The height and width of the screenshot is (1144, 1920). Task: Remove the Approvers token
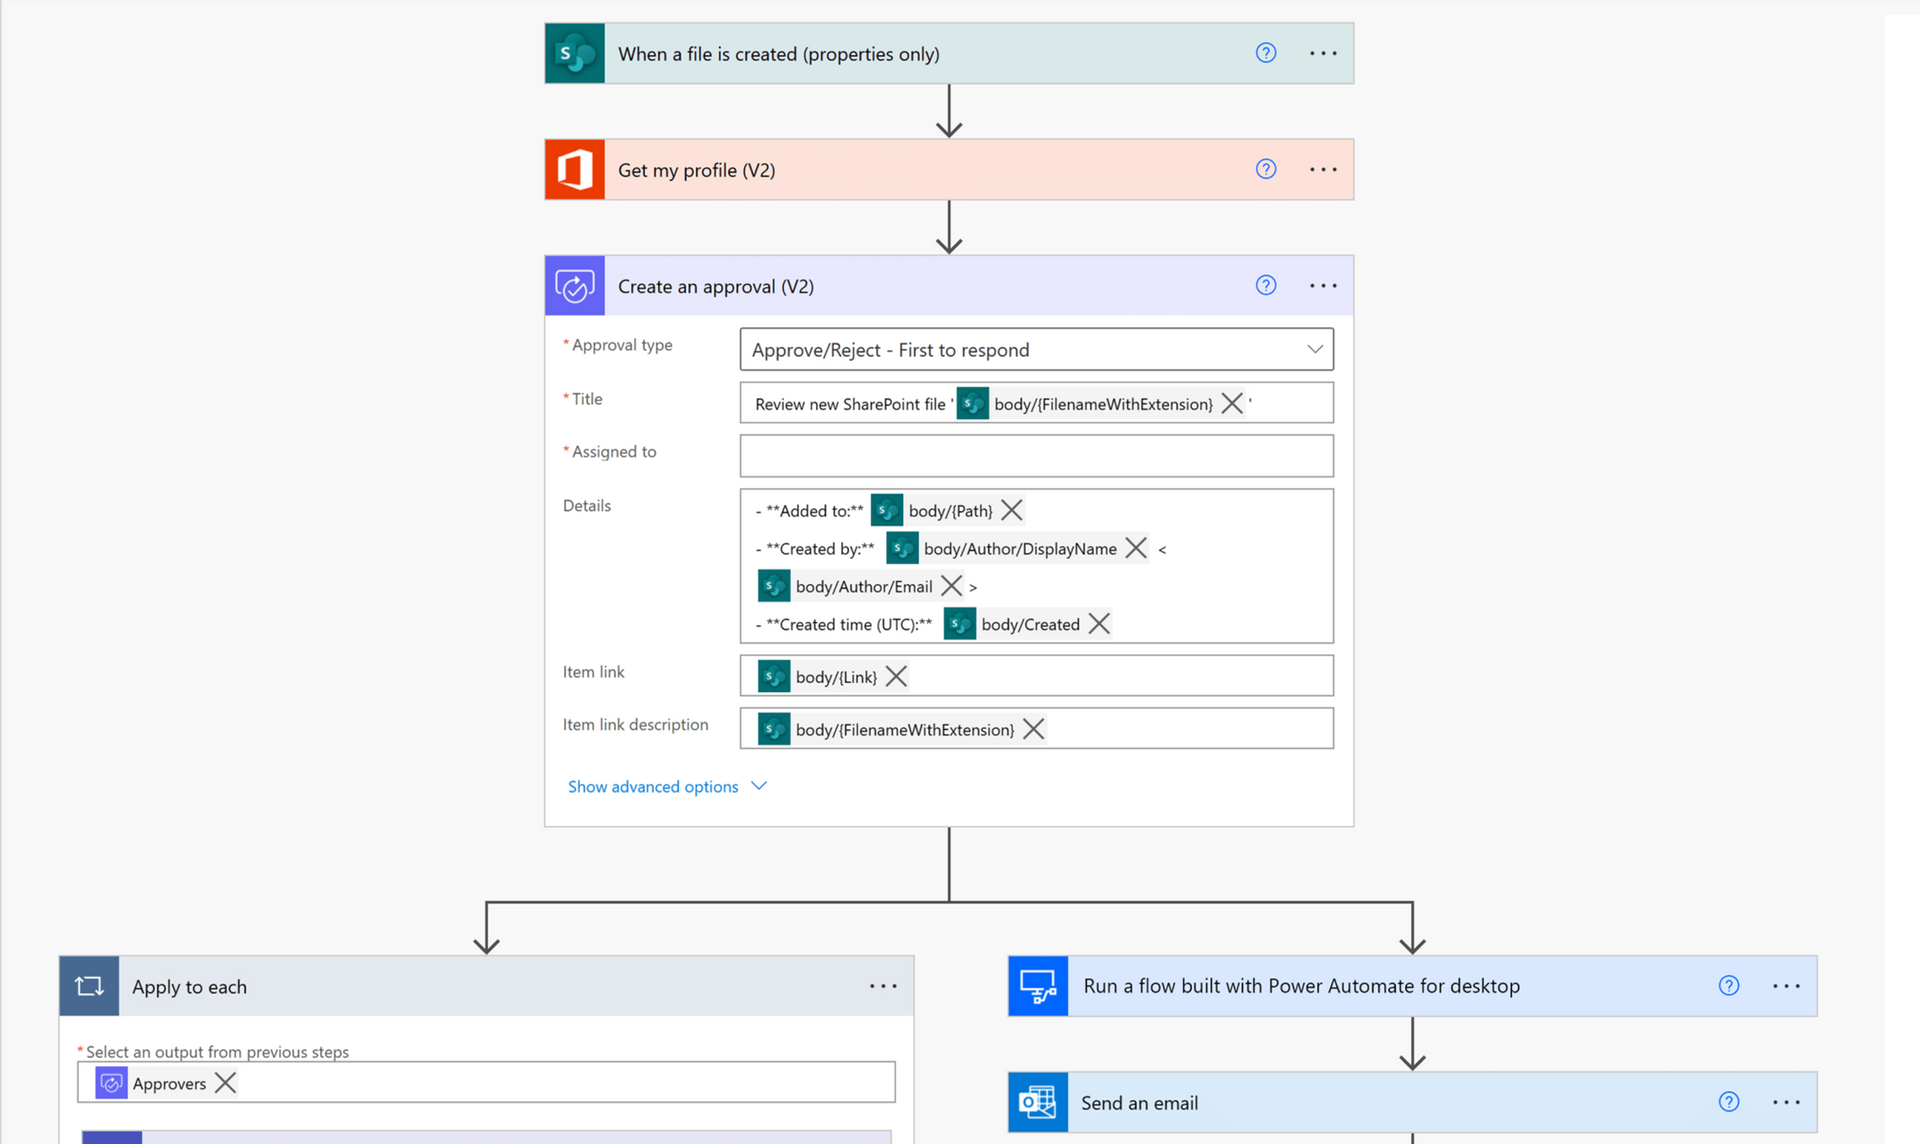point(226,1083)
